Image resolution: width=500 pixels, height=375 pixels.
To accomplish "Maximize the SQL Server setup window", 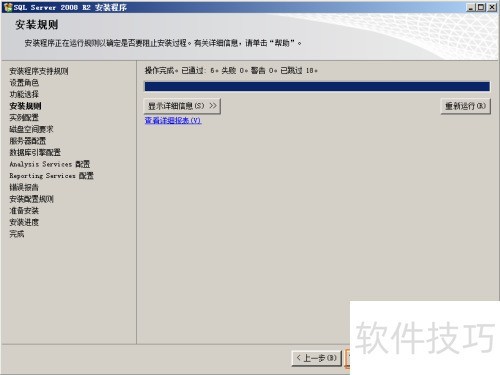I will [x=481, y=7].
